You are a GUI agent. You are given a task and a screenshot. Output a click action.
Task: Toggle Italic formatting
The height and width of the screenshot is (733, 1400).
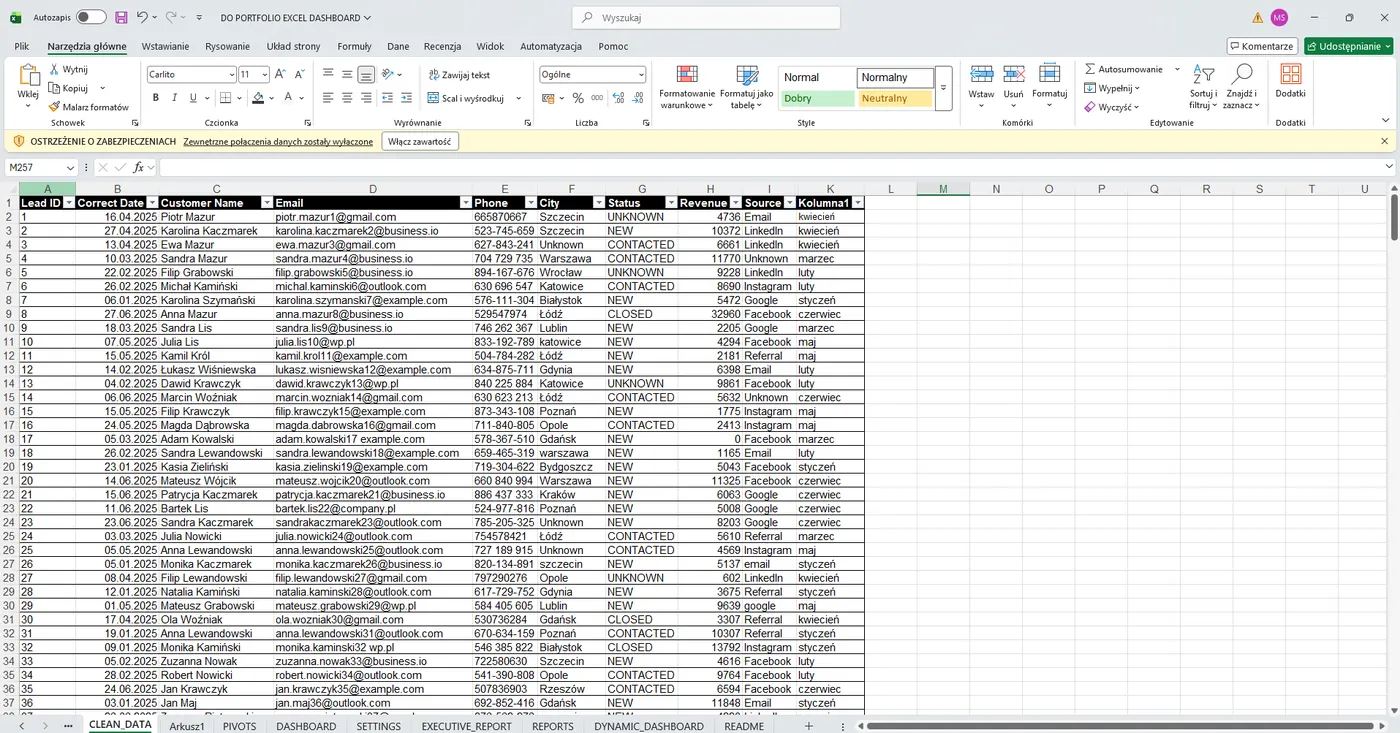coord(175,98)
